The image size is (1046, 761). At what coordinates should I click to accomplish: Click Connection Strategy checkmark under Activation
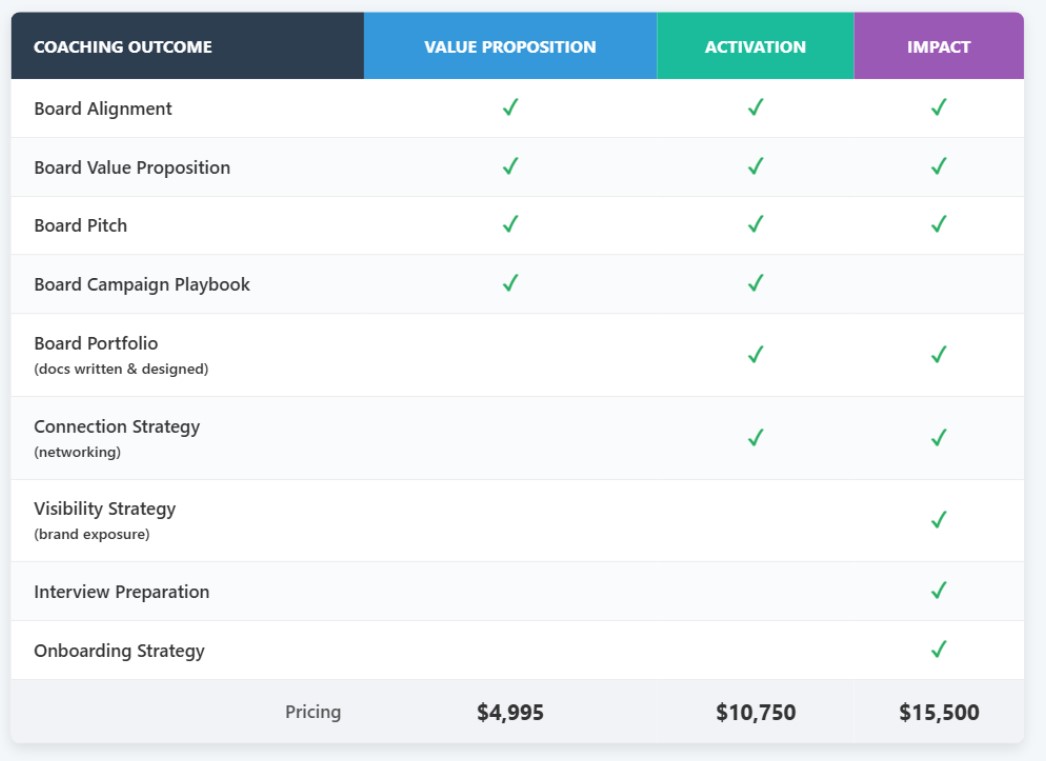[755, 438]
